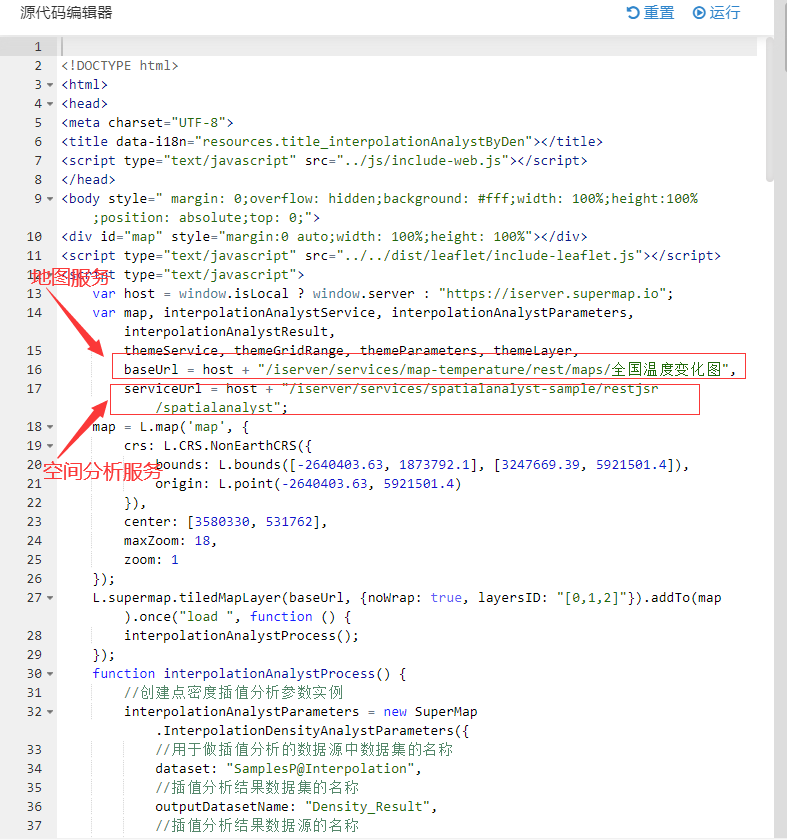Collapse the fold arrow on line 3
Image resolution: width=787 pixels, height=840 pixels.
(50, 85)
